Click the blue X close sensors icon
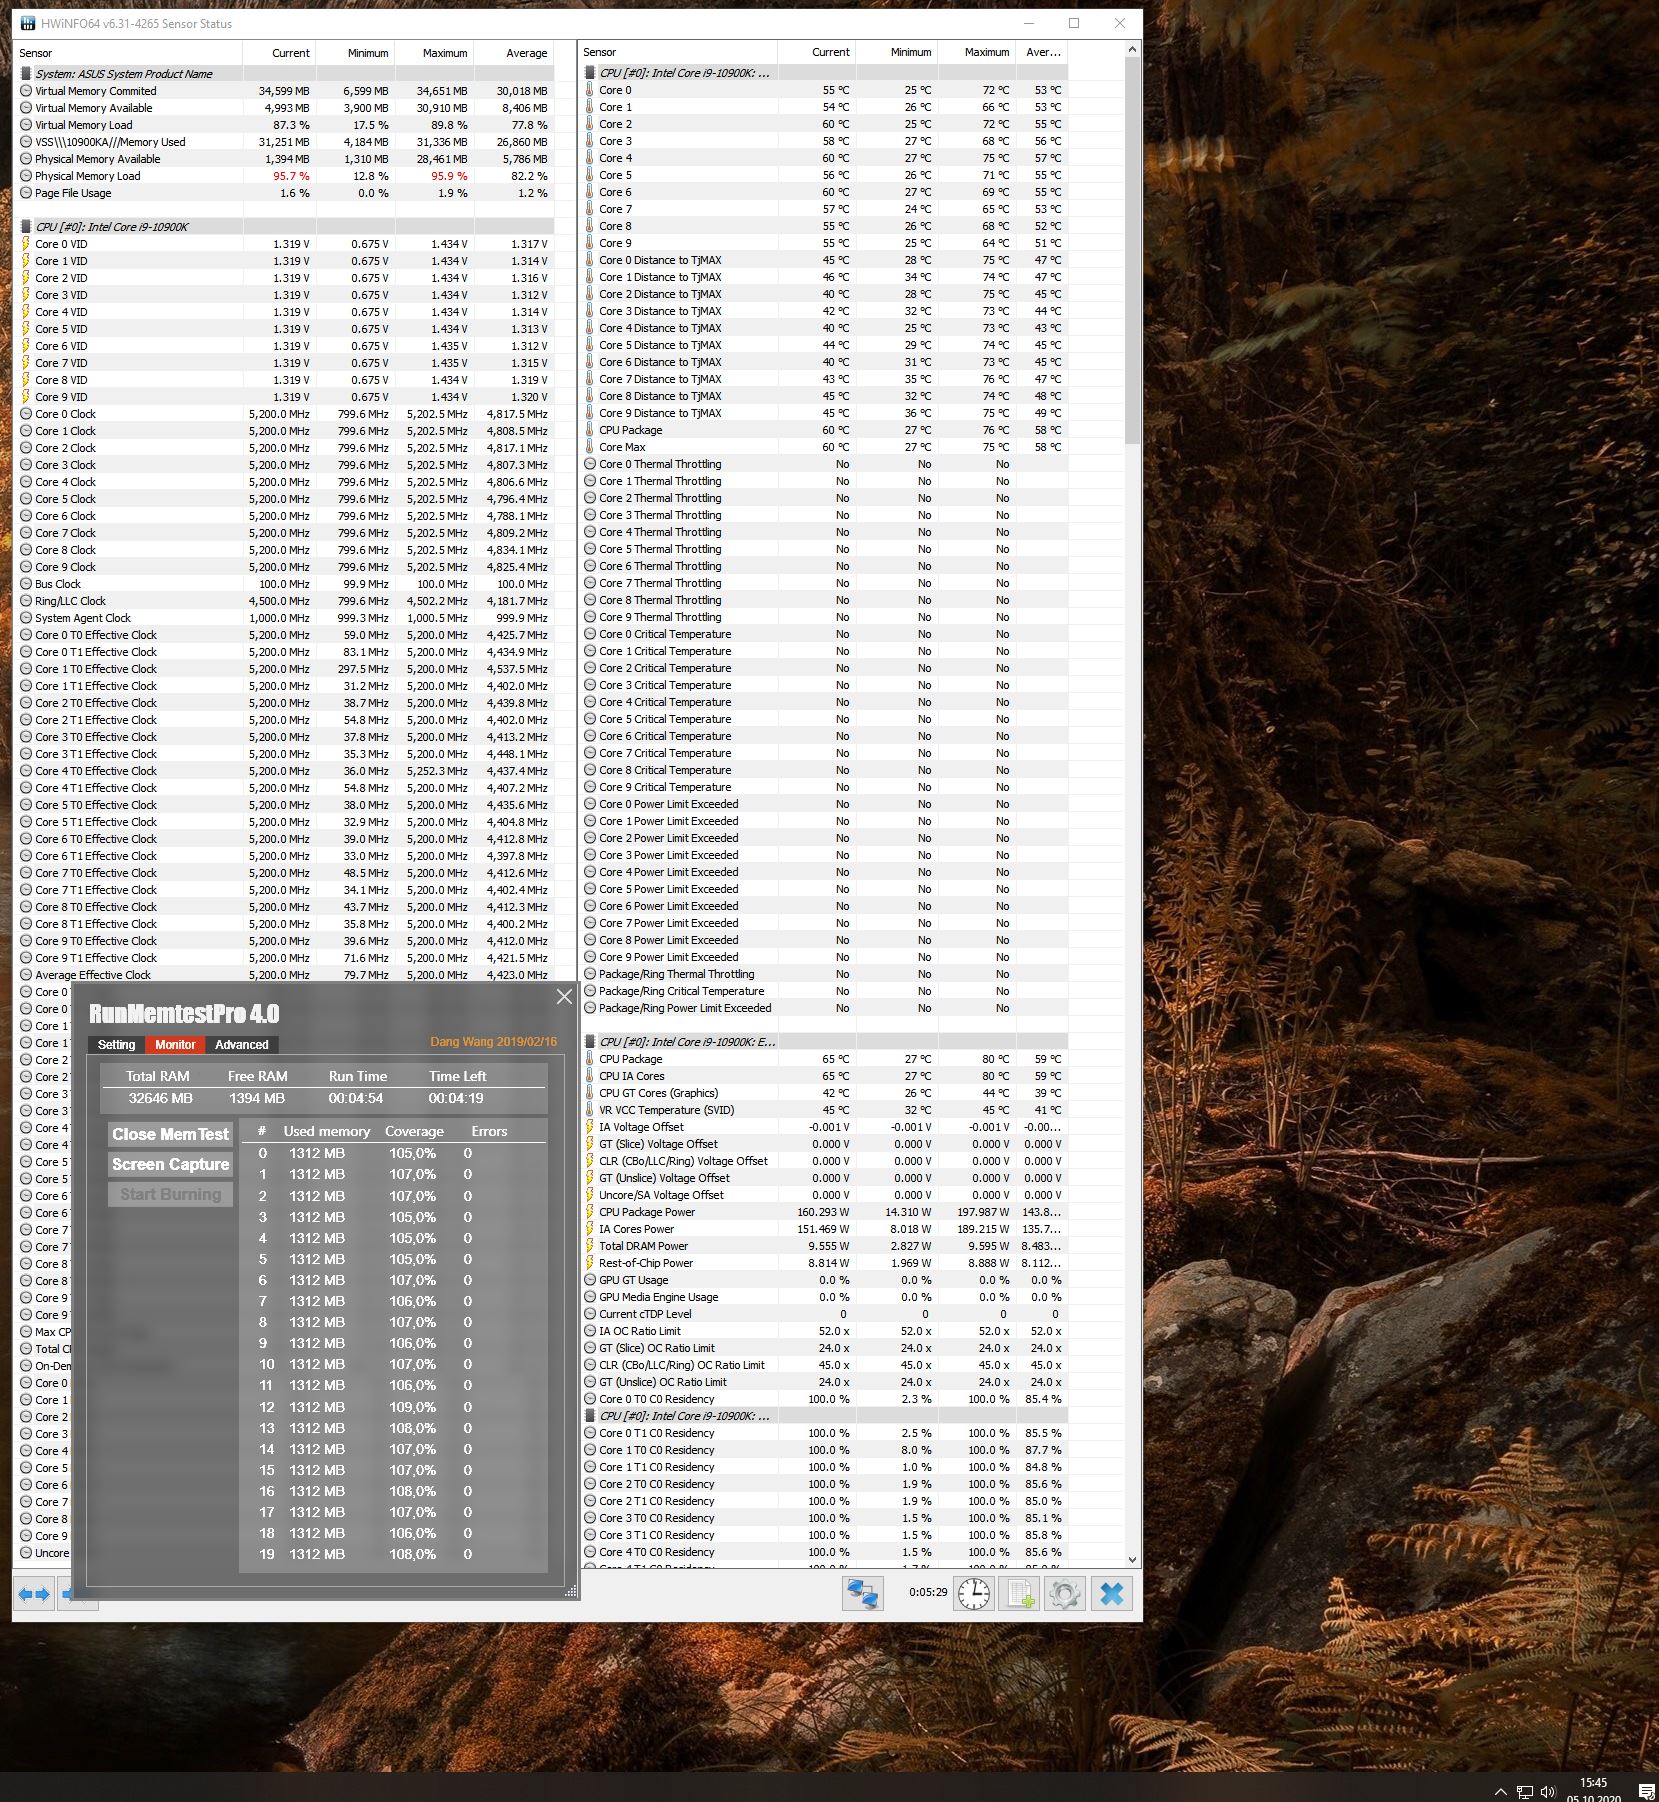 pyautogui.click(x=1111, y=1593)
